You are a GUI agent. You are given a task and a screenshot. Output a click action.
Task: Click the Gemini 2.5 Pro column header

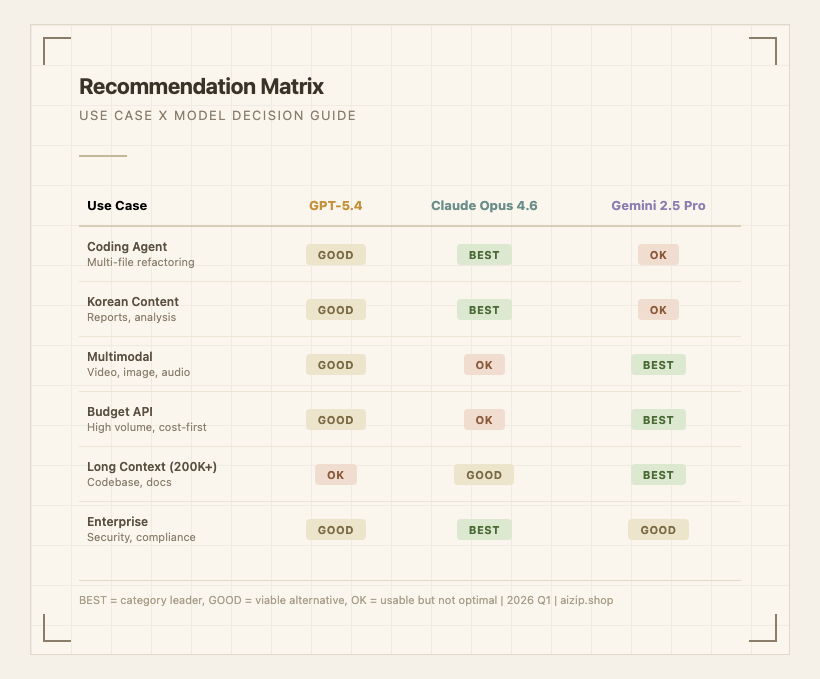pyautogui.click(x=658, y=206)
